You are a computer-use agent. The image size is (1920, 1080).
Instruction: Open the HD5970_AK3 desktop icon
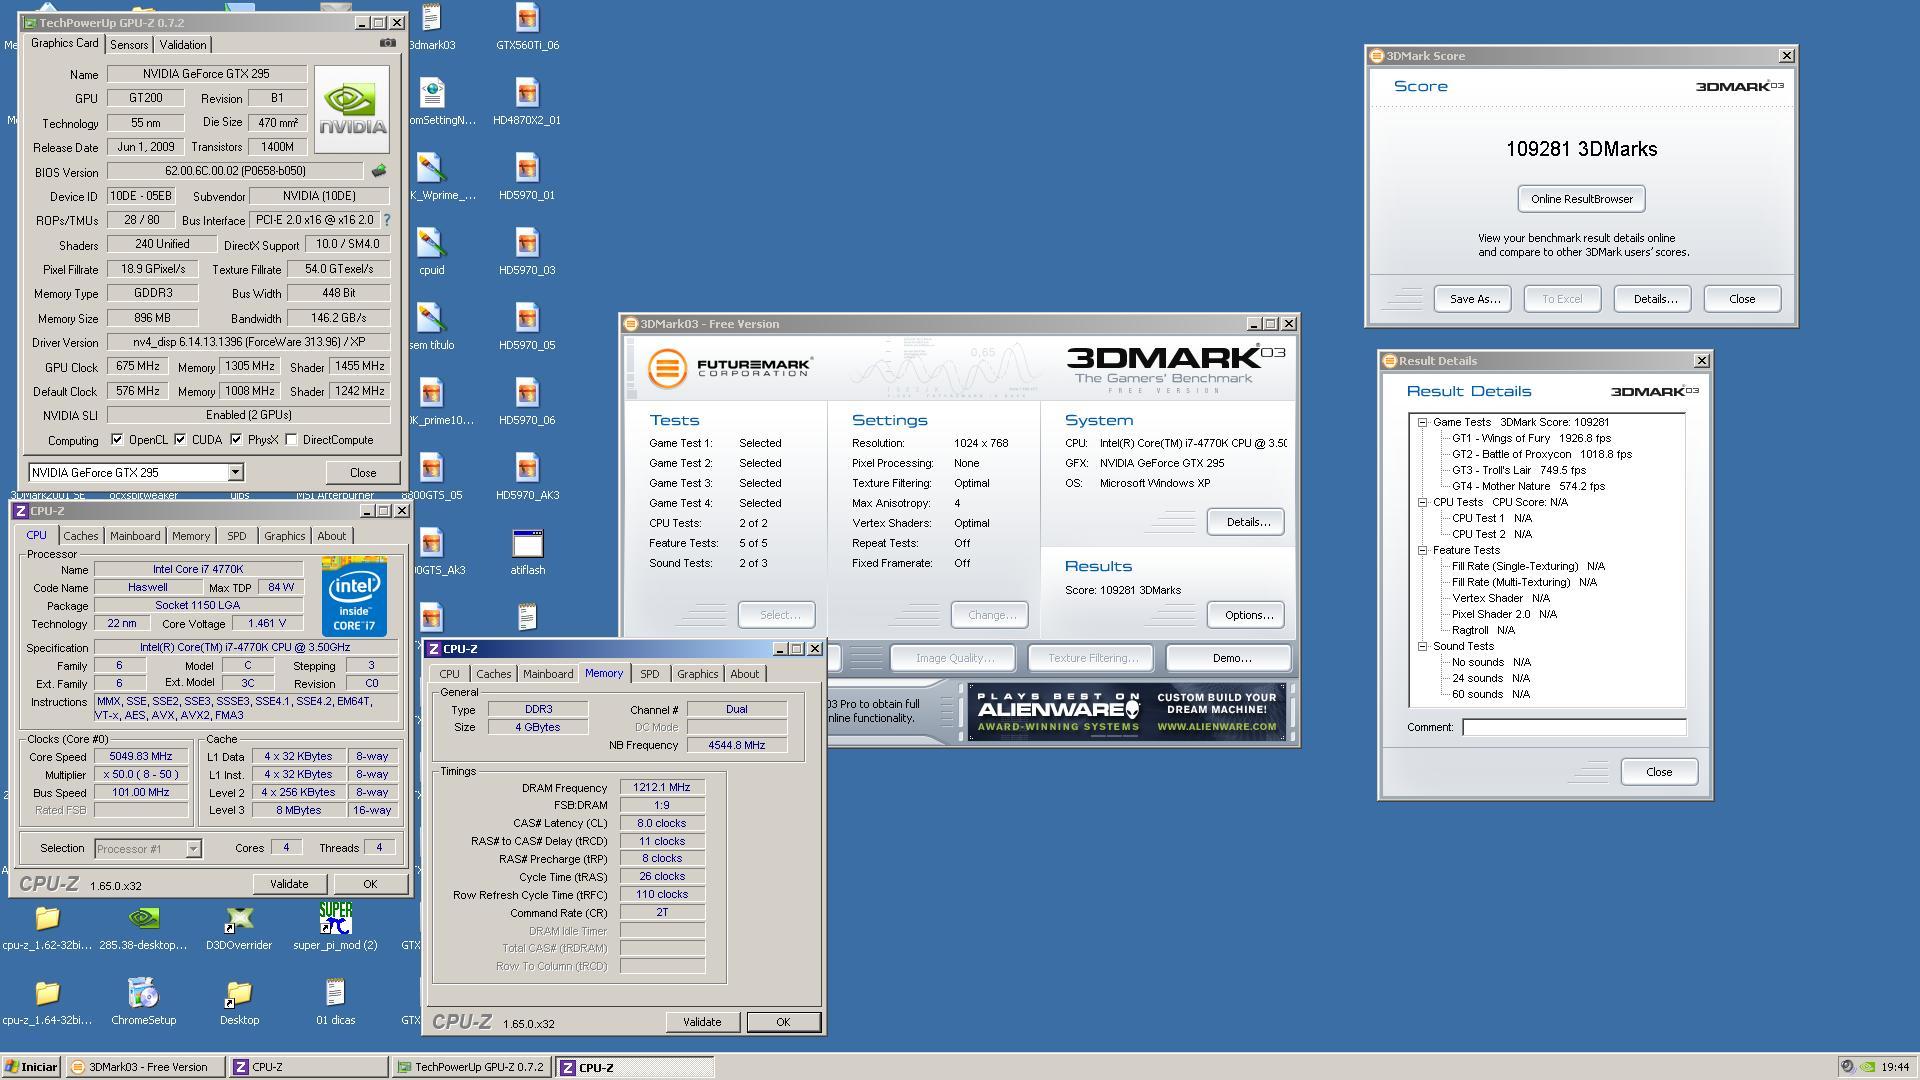click(x=527, y=477)
